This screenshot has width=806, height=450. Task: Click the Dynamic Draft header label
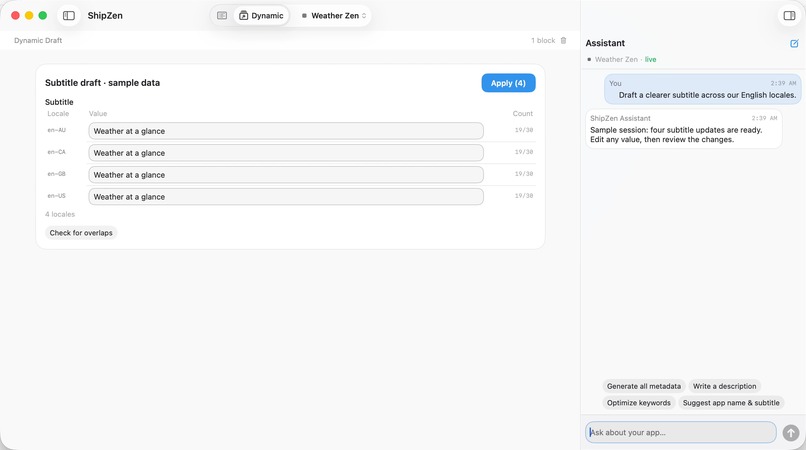tap(38, 40)
